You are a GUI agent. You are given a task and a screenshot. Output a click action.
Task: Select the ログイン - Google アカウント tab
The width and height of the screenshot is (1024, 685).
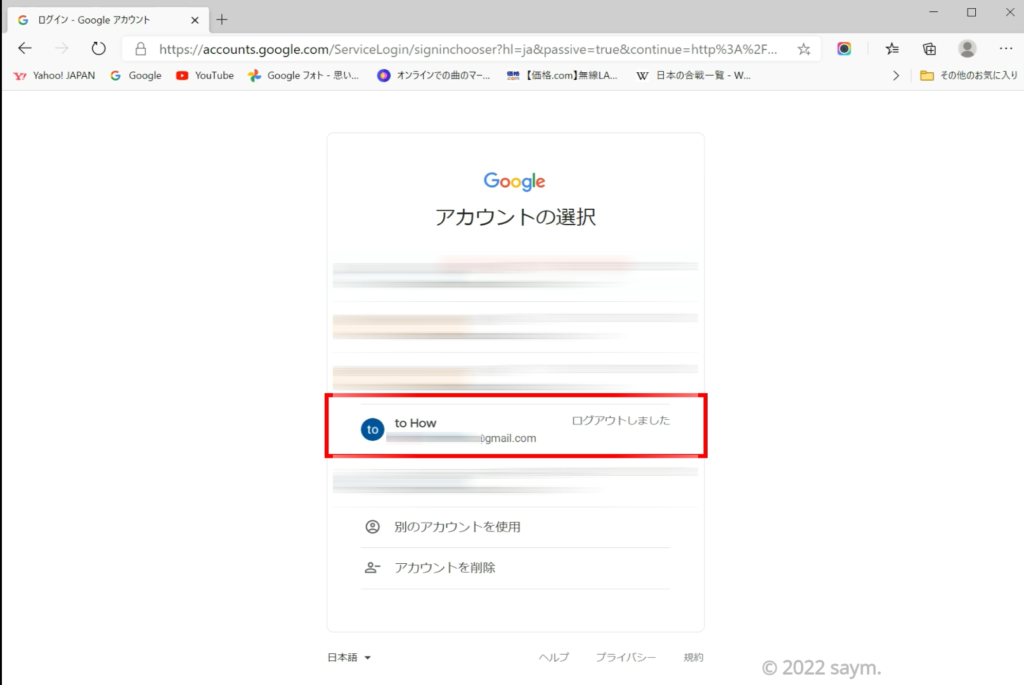pos(100,19)
